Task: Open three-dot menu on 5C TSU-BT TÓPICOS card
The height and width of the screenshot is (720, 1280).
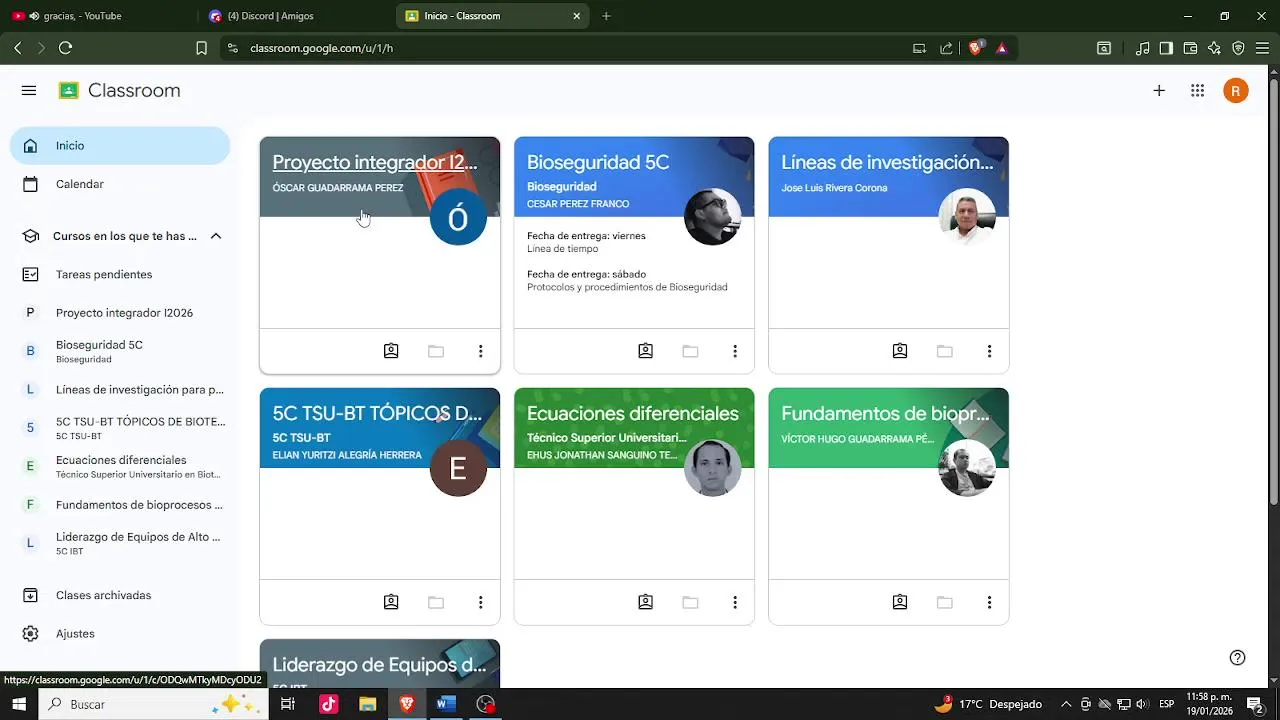Action: [481, 602]
